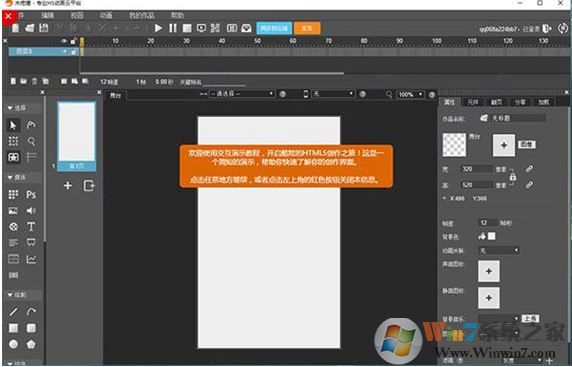Select the audio speaker tool

pyautogui.click(x=31, y=210)
